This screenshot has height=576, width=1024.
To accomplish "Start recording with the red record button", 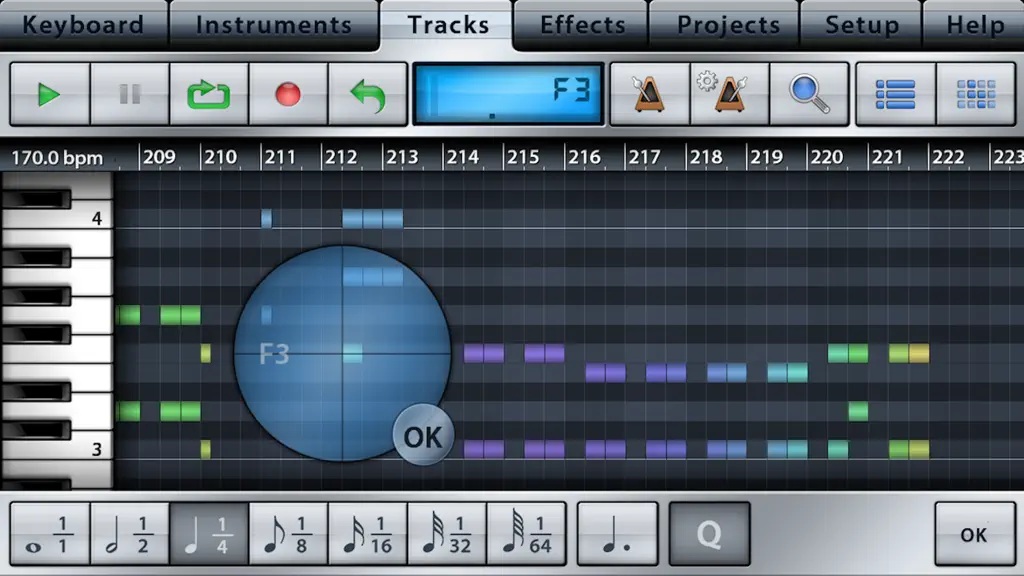I will click(288, 94).
